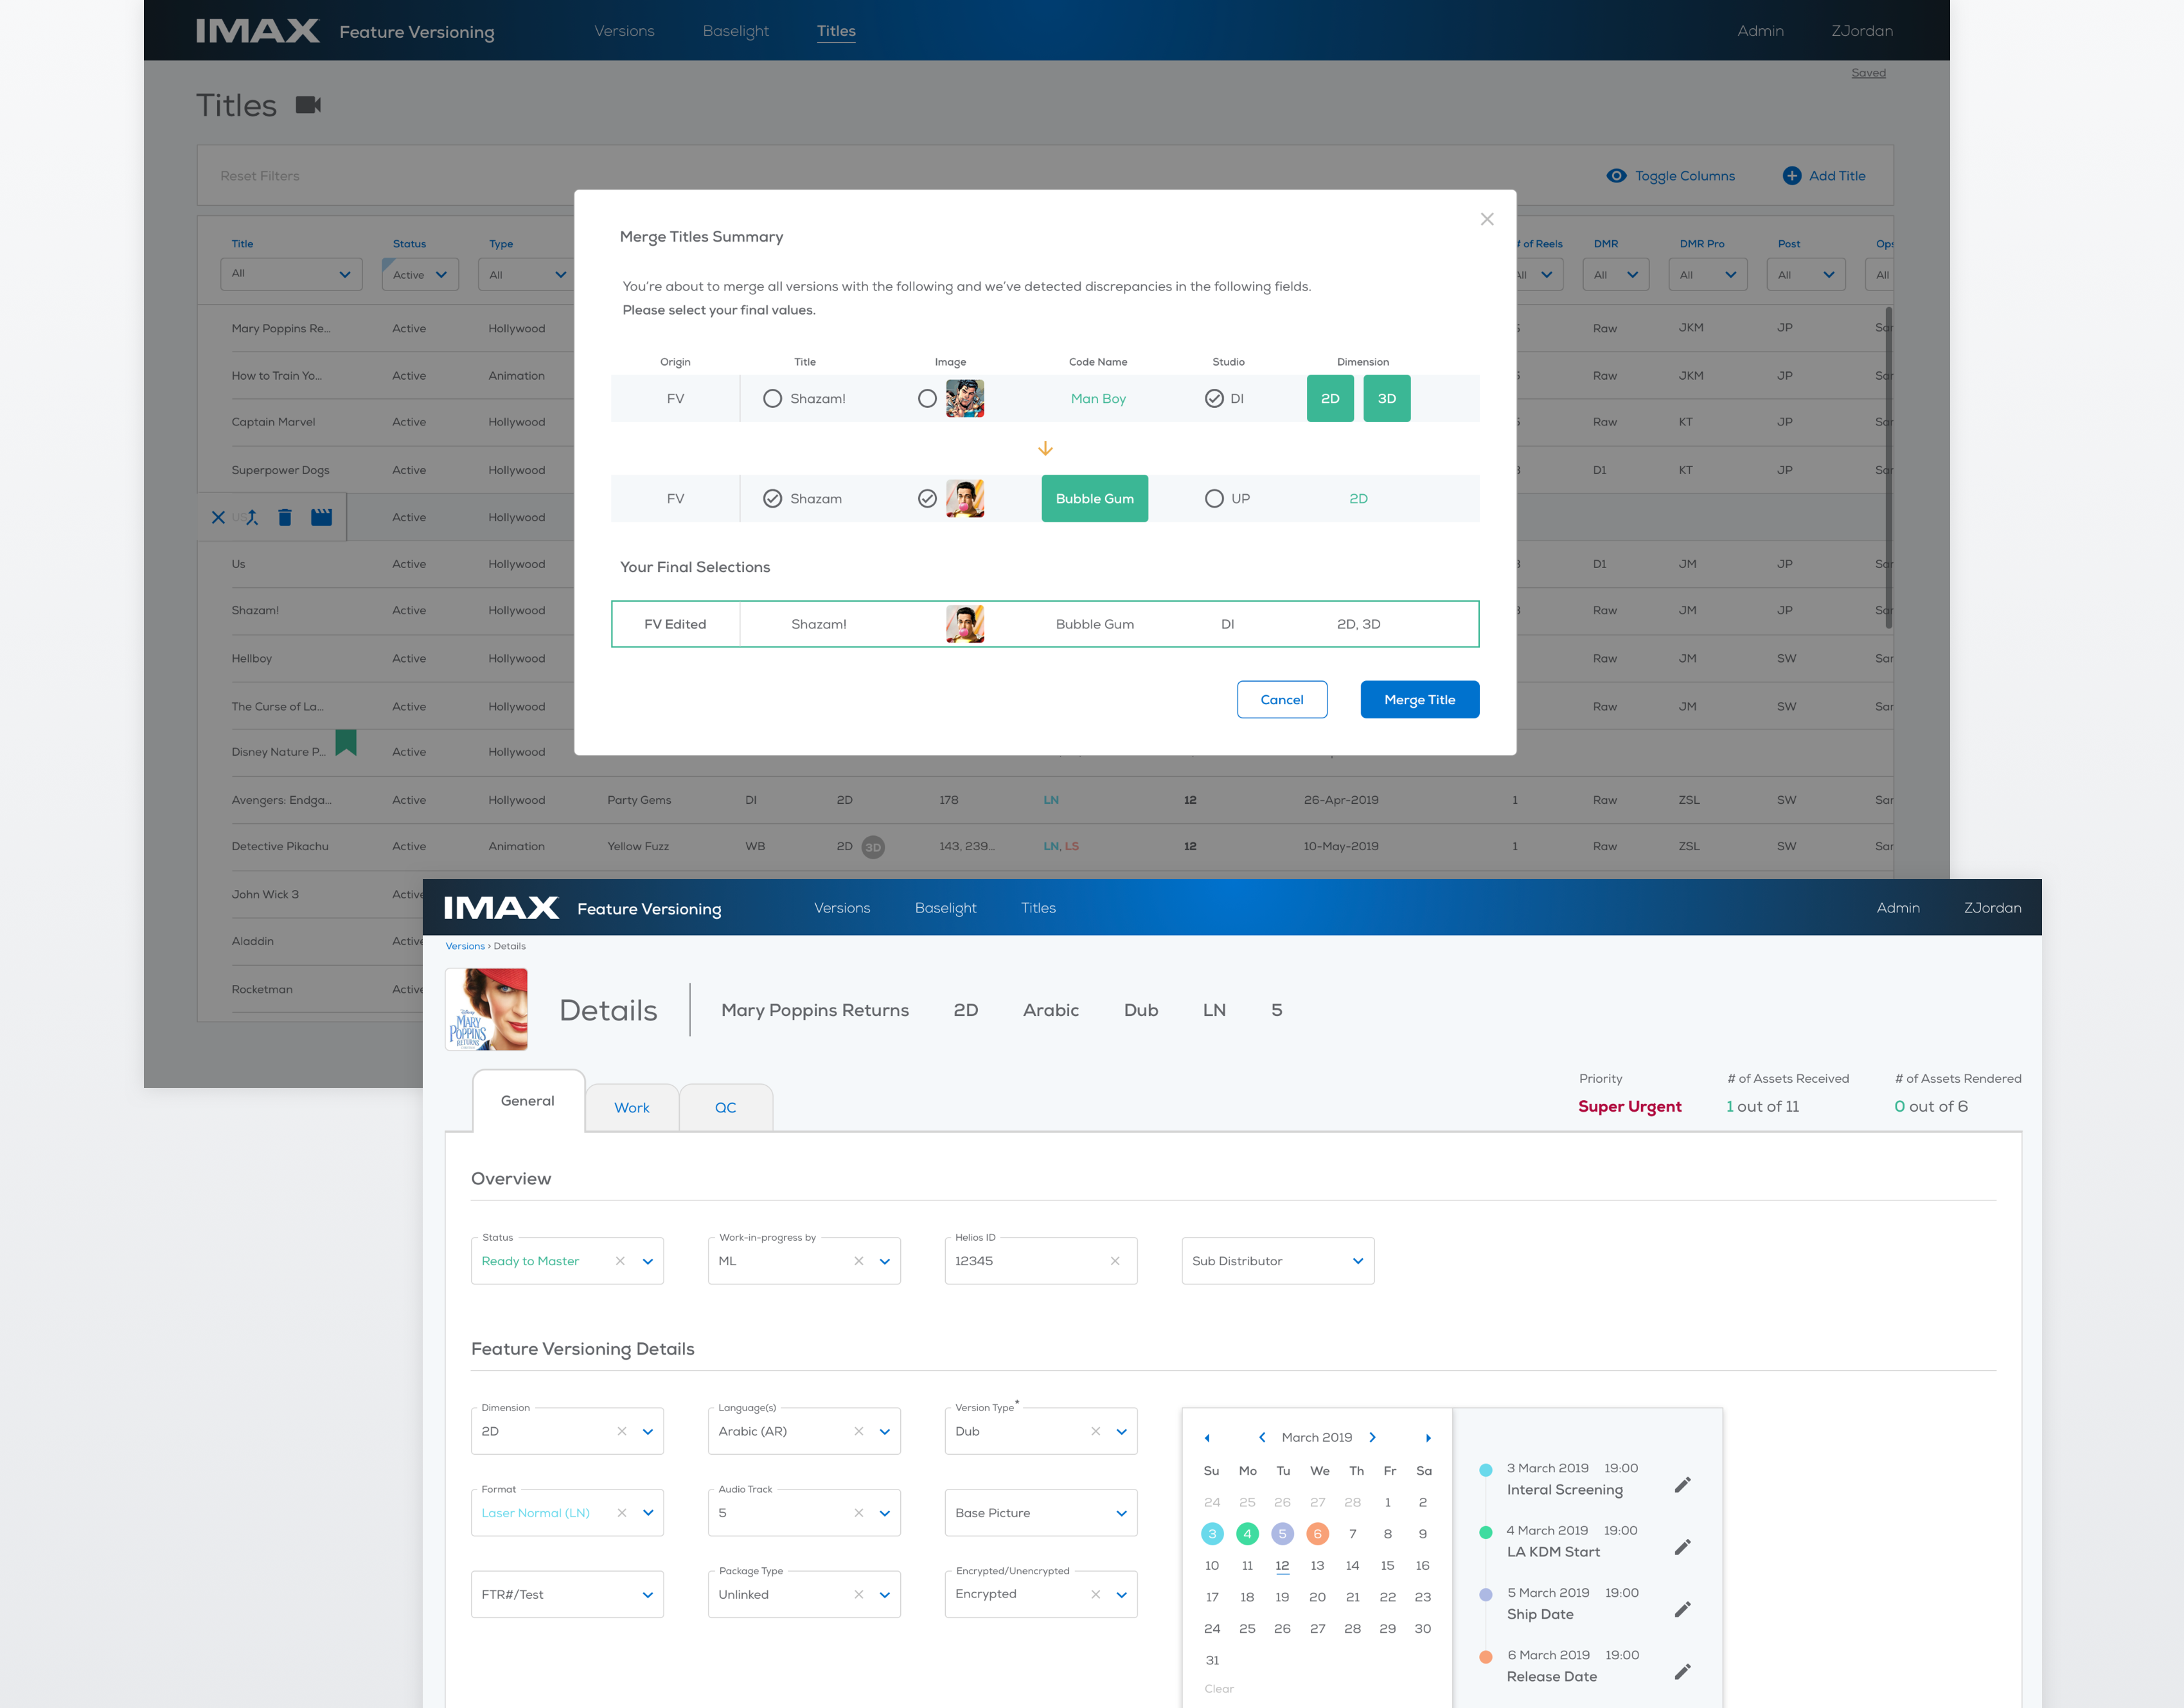Open the Title filter dropdown

(291, 274)
